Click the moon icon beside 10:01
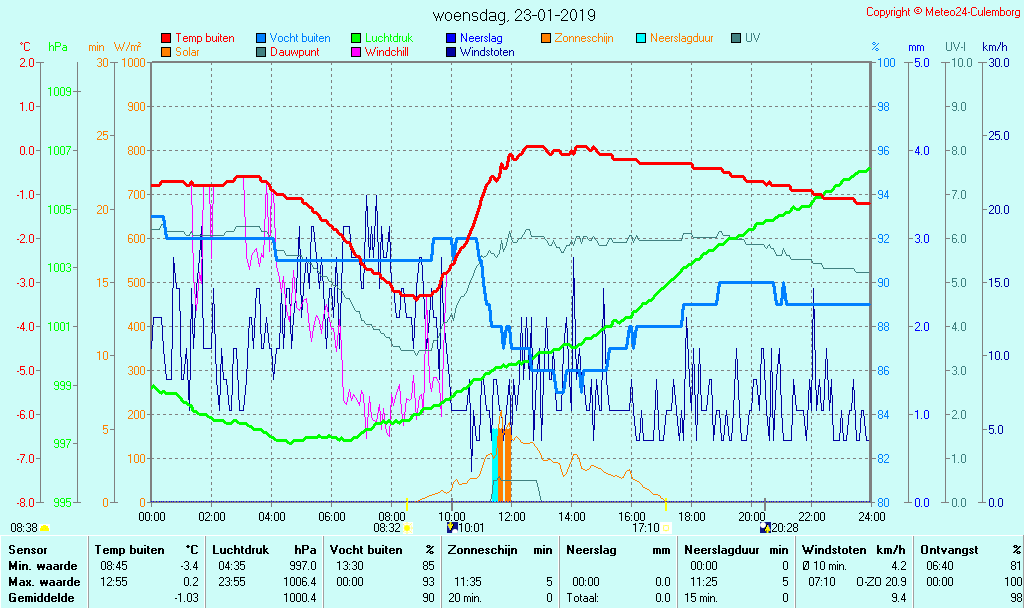This screenshot has width=1026, height=608. coord(451,528)
